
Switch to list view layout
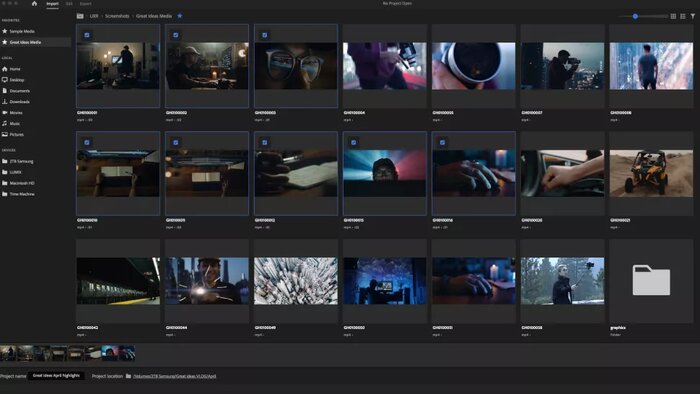pyautogui.click(x=683, y=16)
